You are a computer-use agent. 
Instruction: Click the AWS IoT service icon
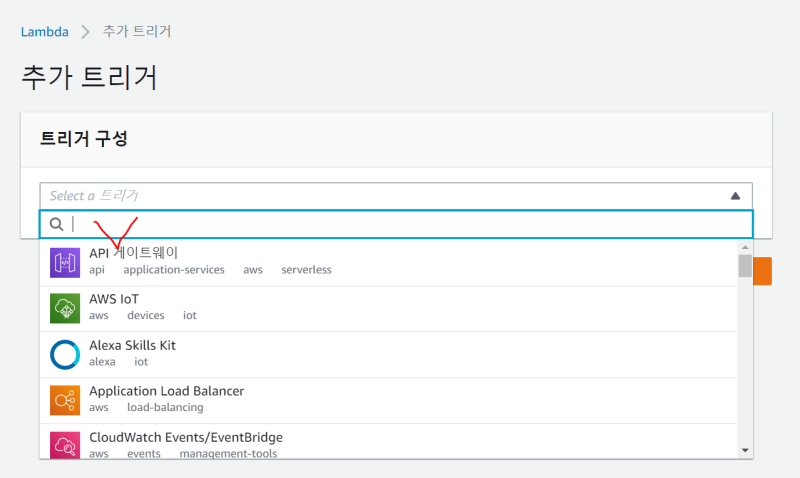pyautogui.click(x=65, y=308)
